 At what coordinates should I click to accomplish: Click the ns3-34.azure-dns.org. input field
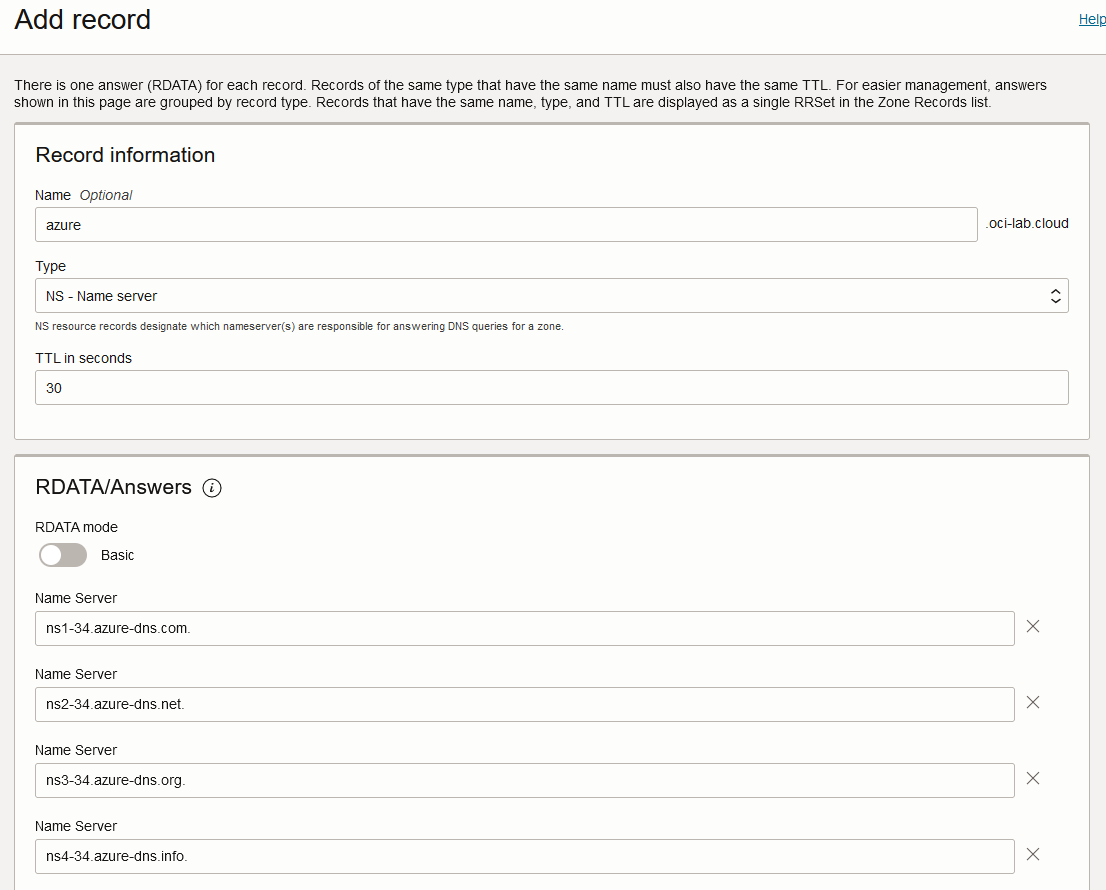pyautogui.click(x=524, y=781)
